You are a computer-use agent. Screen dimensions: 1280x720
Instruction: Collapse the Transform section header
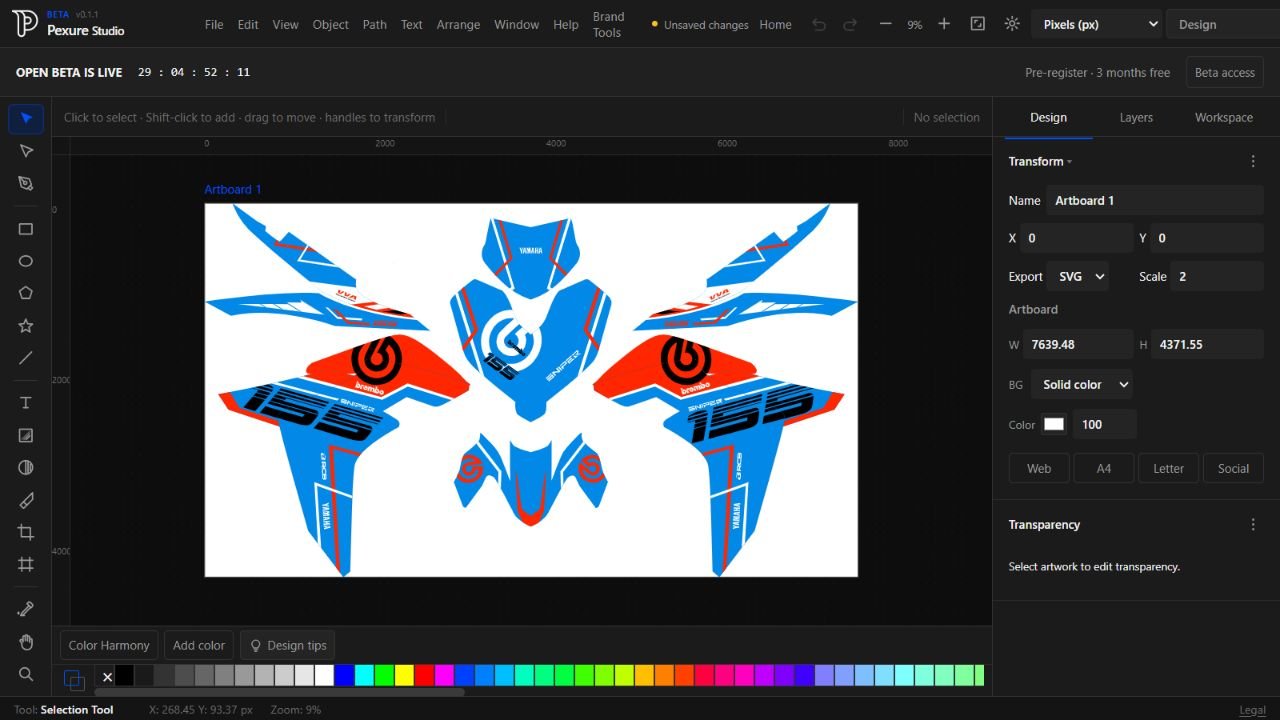coord(1040,161)
